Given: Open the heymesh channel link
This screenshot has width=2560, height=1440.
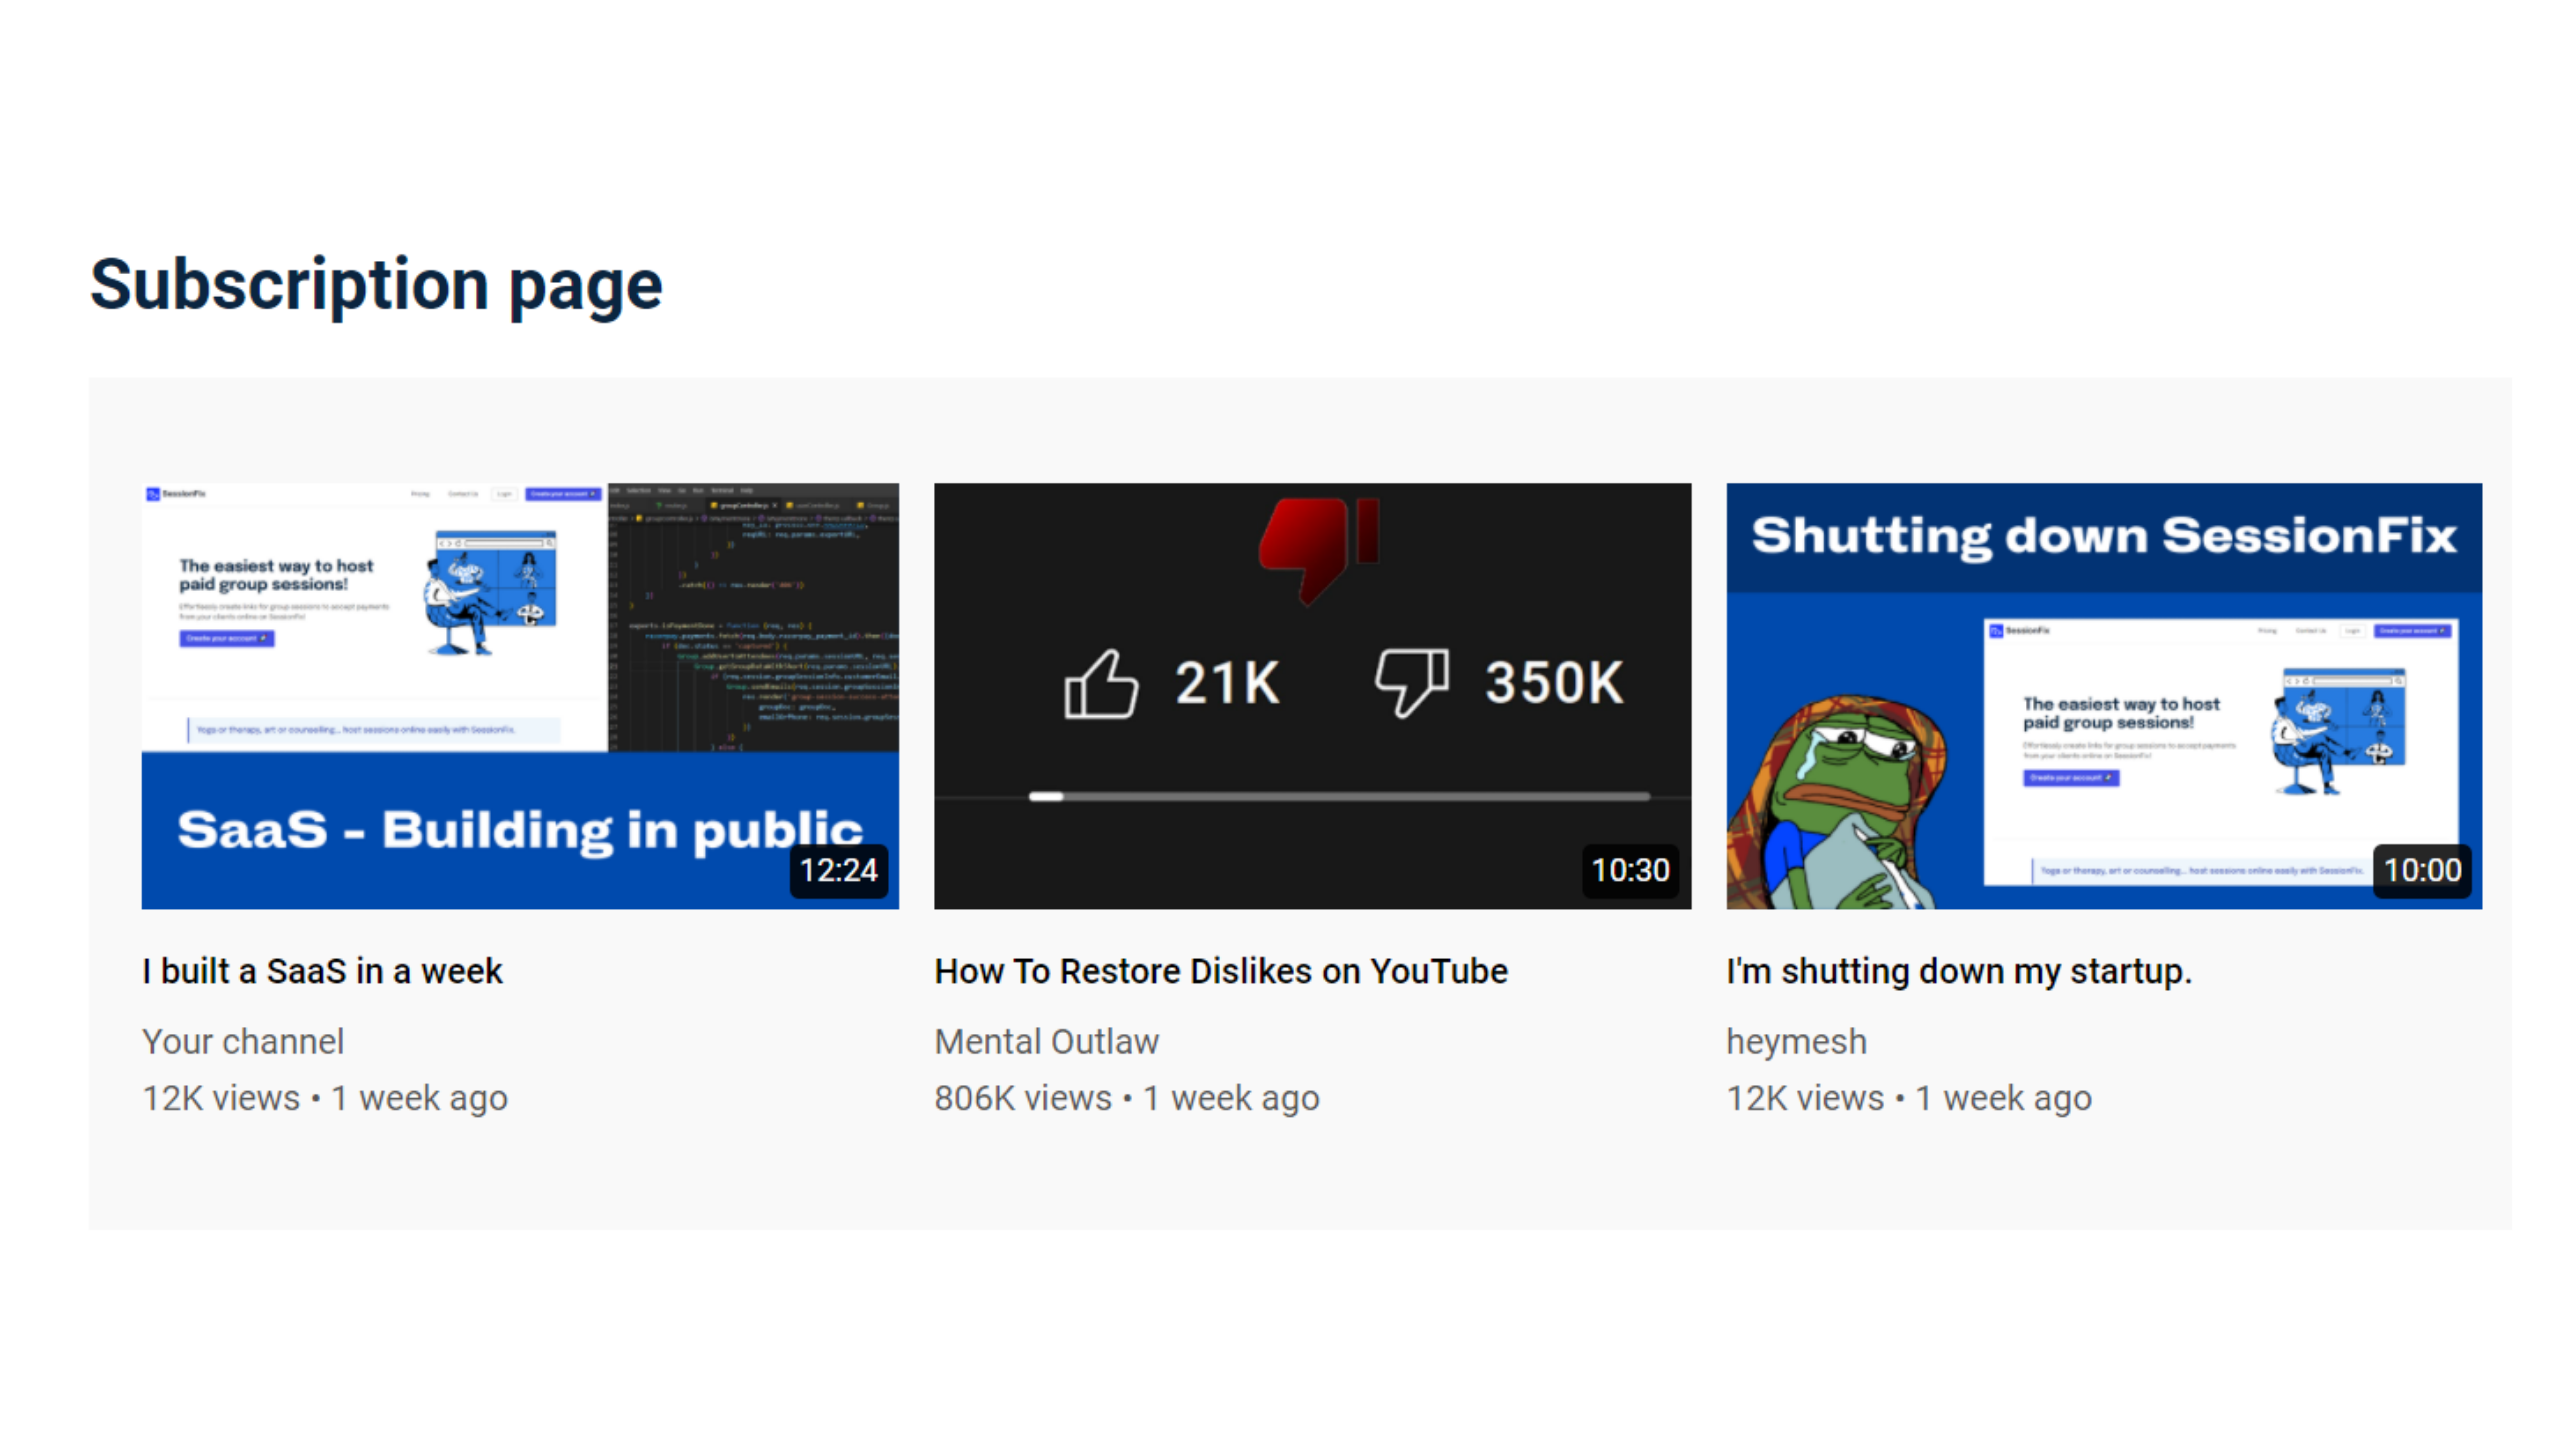Looking at the screenshot, I should (1796, 1042).
